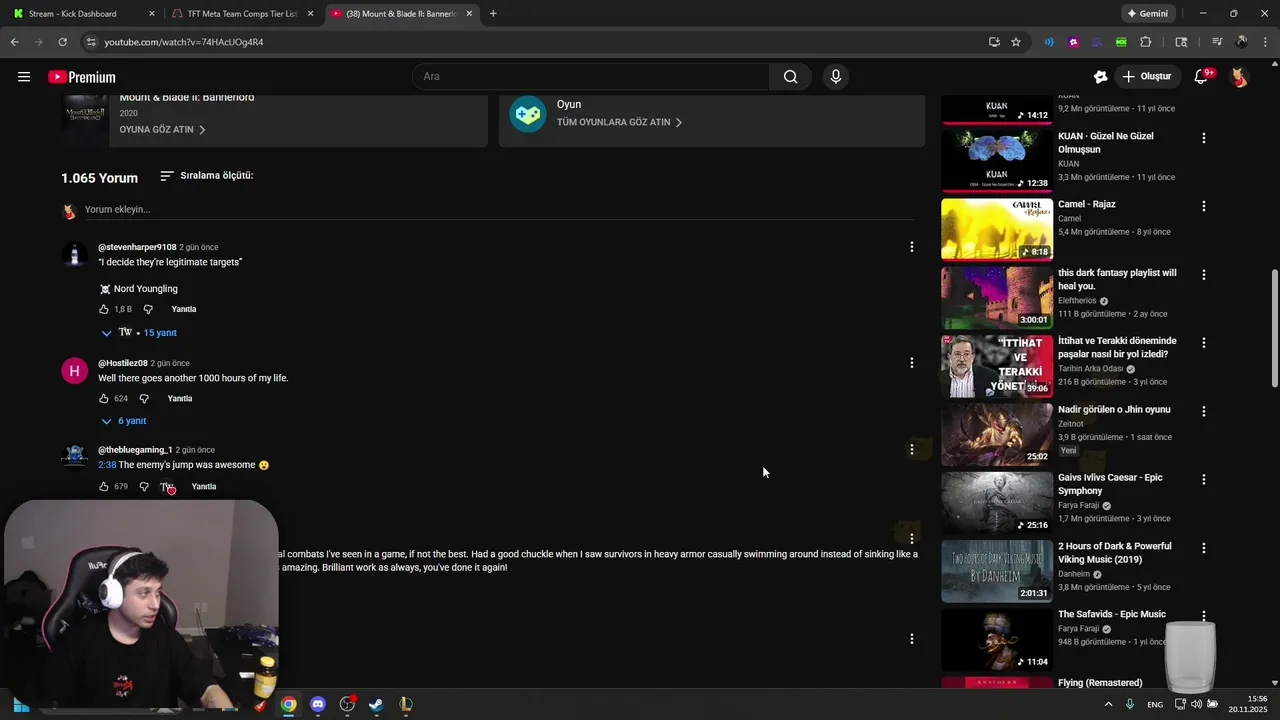The height and width of the screenshot is (720, 1280).
Task: Click Yanıtla under @Hostilez08 comment
Action: [x=180, y=398]
